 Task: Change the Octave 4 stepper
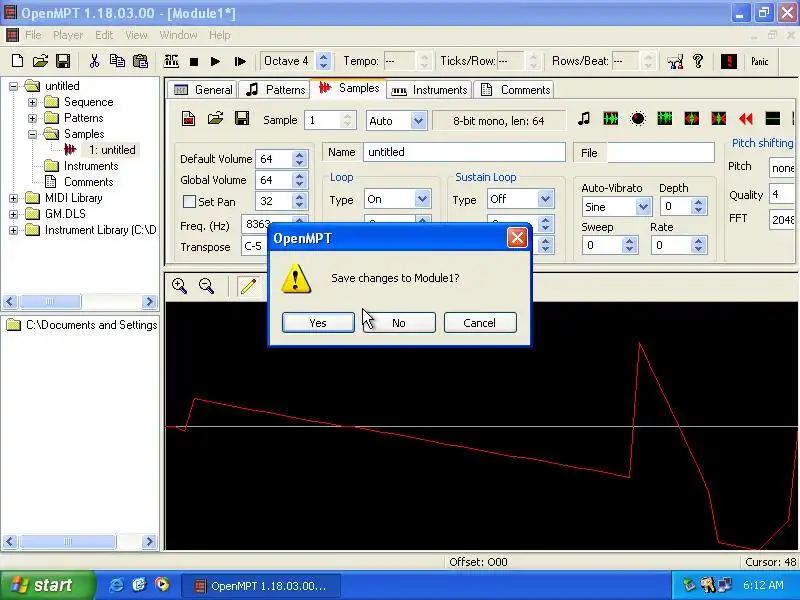tap(323, 61)
